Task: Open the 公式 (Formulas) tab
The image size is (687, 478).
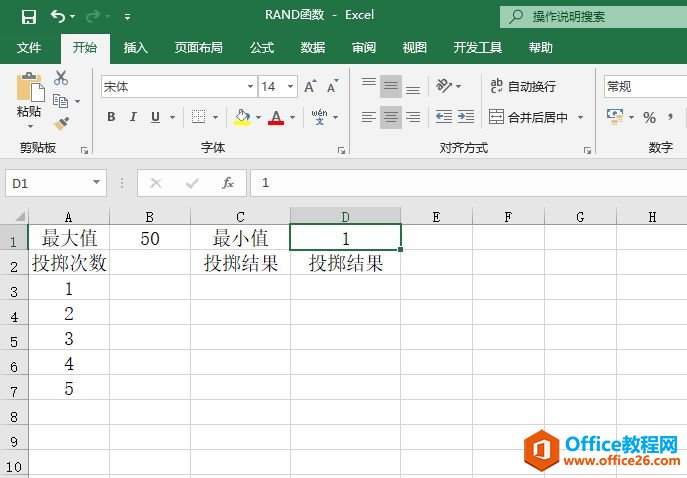Action: click(262, 48)
